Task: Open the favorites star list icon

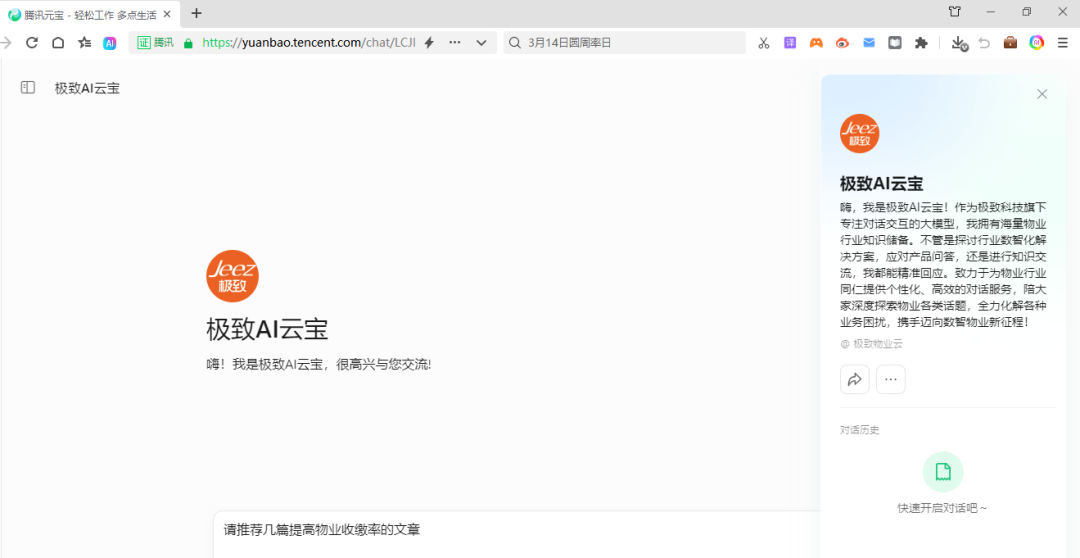Action: click(x=85, y=43)
